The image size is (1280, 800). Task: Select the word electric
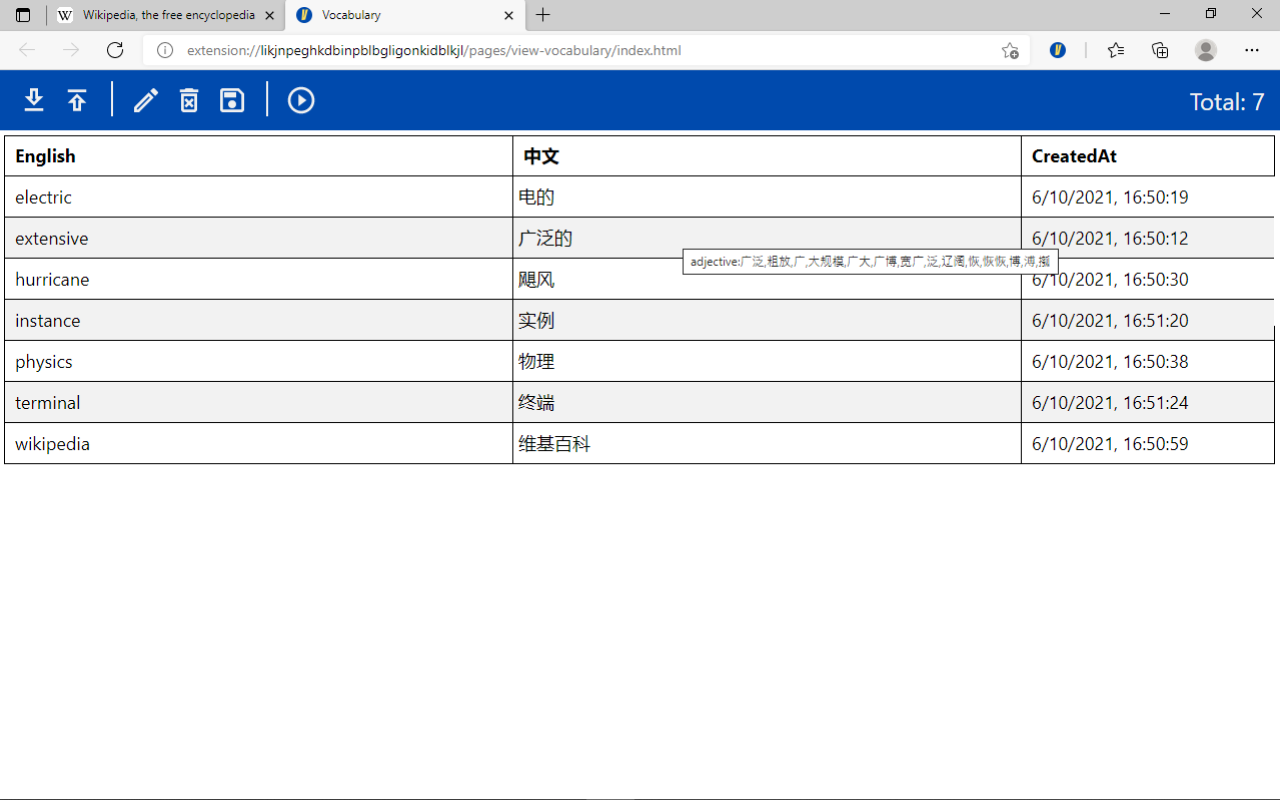(x=43, y=197)
